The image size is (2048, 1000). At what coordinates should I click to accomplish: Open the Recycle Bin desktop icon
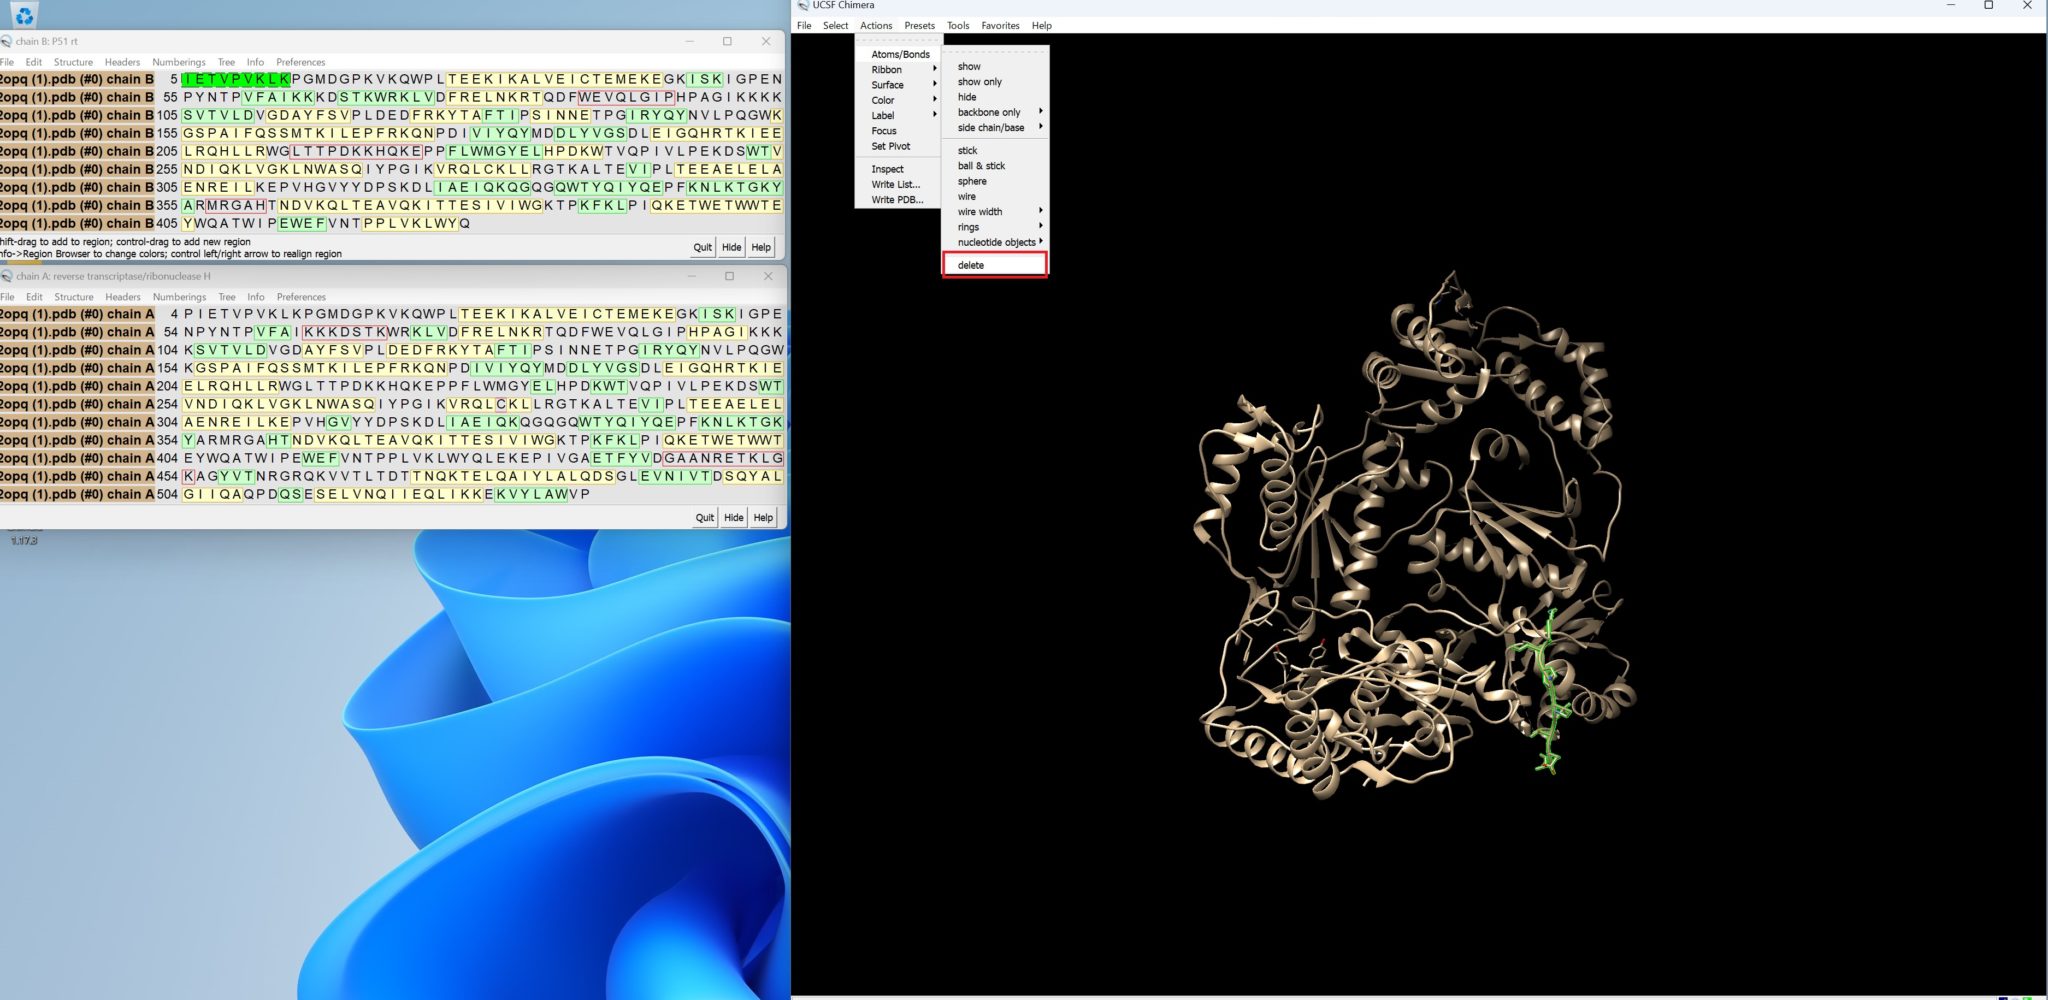24,14
